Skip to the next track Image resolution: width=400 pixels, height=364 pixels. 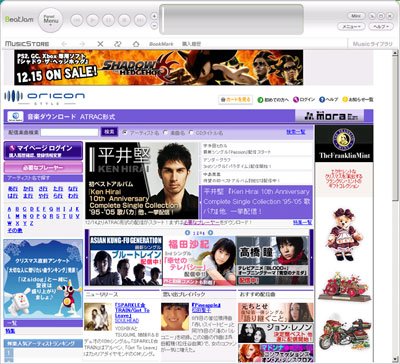pos(140,20)
